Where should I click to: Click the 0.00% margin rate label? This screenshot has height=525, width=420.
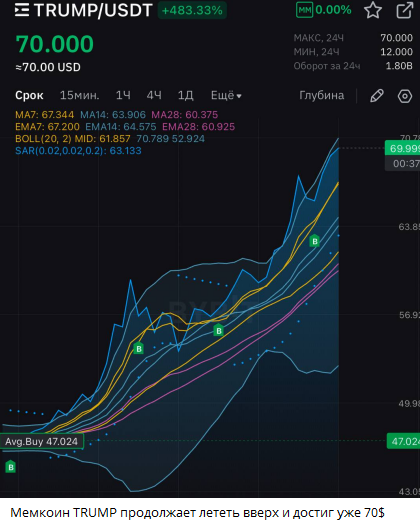click(333, 10)
